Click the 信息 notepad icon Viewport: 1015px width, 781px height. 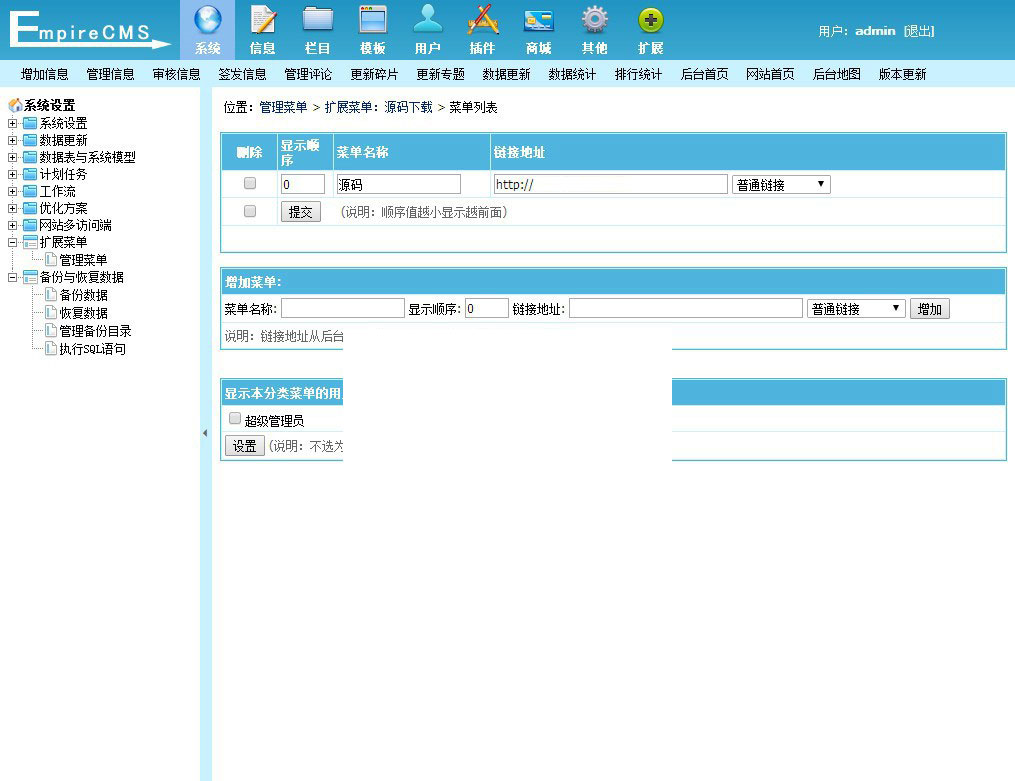[x=263, y=21]
